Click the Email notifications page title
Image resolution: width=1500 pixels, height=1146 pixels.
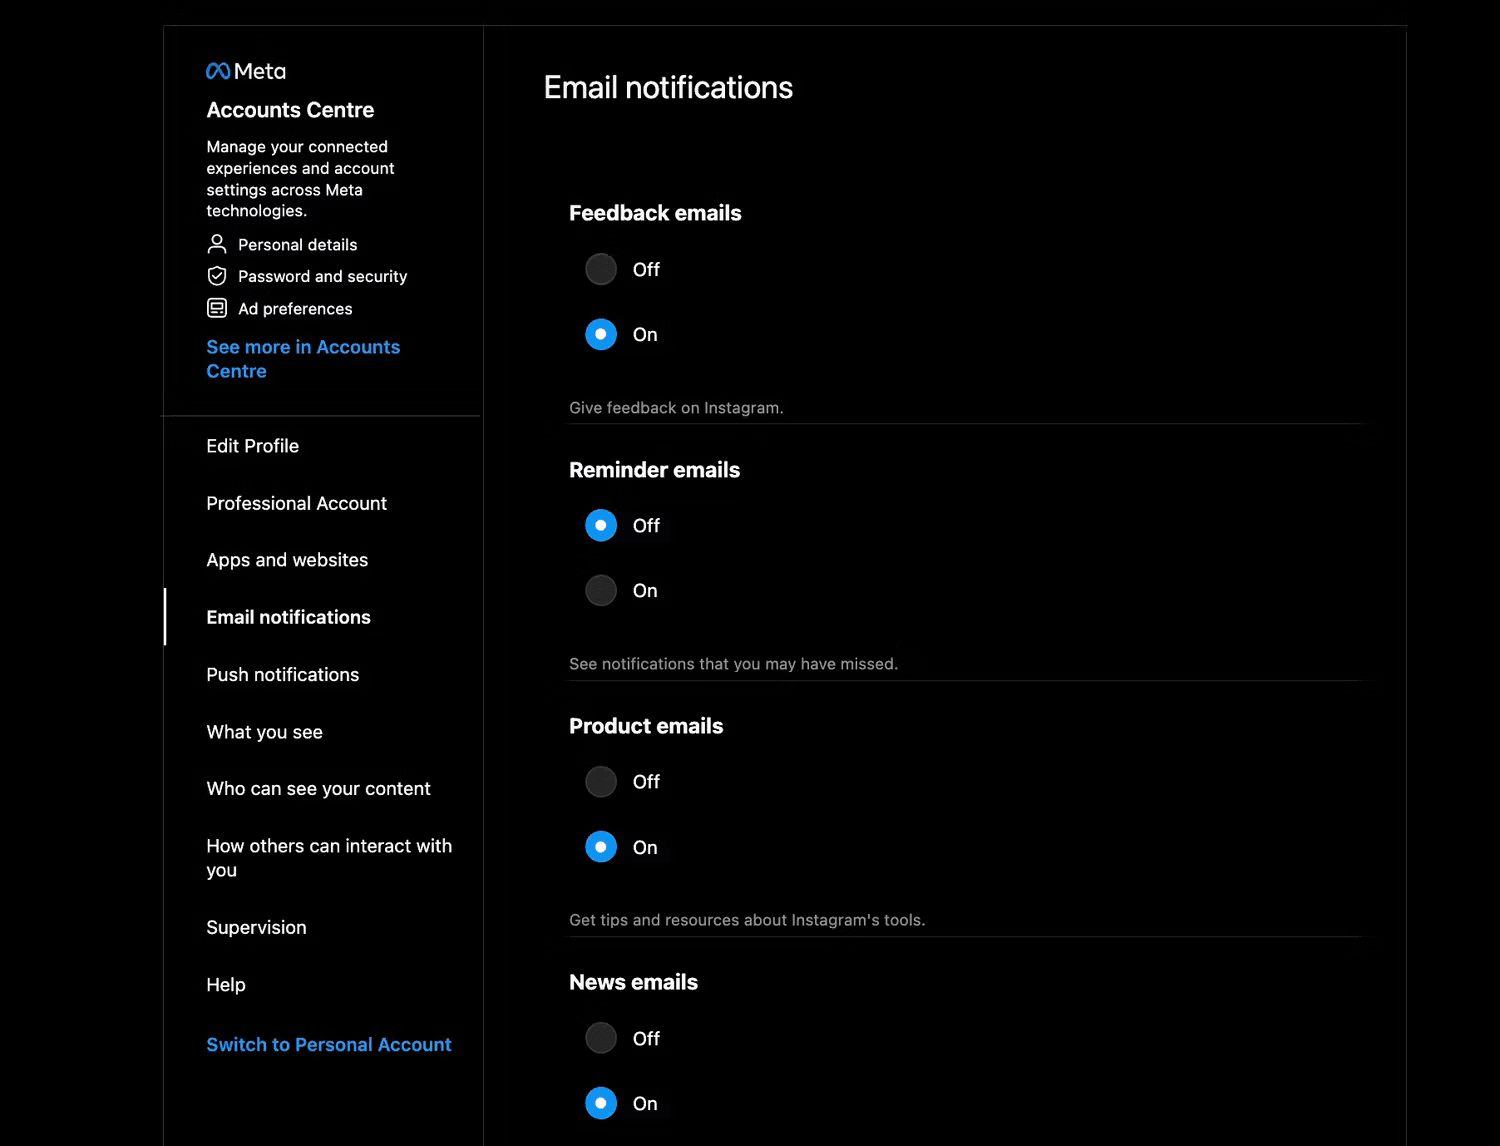[x=668, y=87]
